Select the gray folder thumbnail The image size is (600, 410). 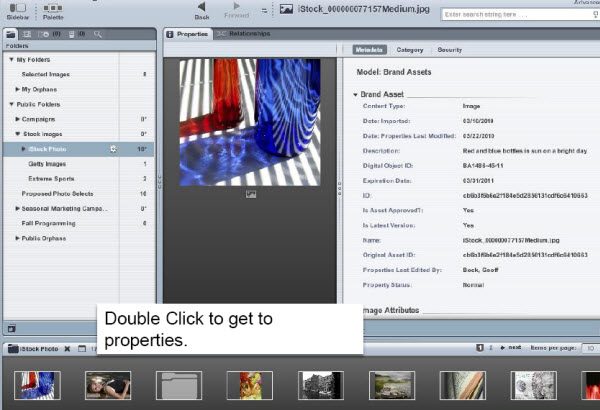coord(179,385)
